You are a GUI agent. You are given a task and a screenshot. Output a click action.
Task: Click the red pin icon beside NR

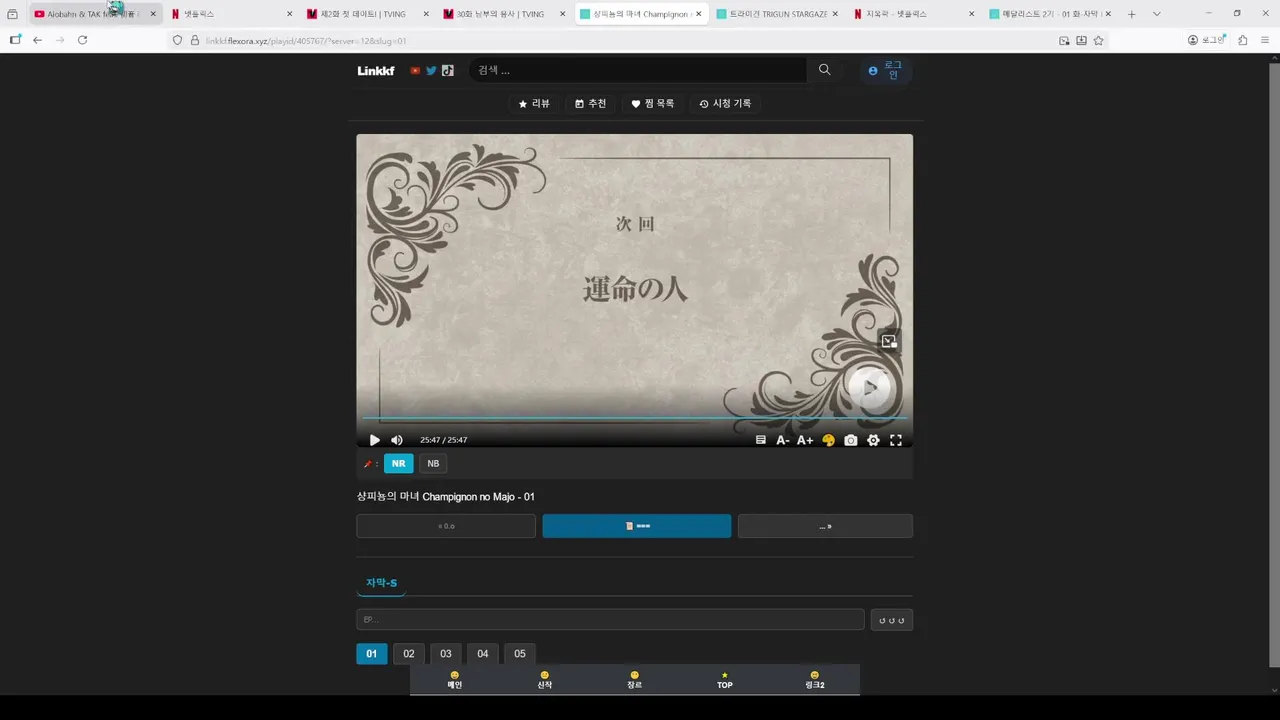point(367,463)
